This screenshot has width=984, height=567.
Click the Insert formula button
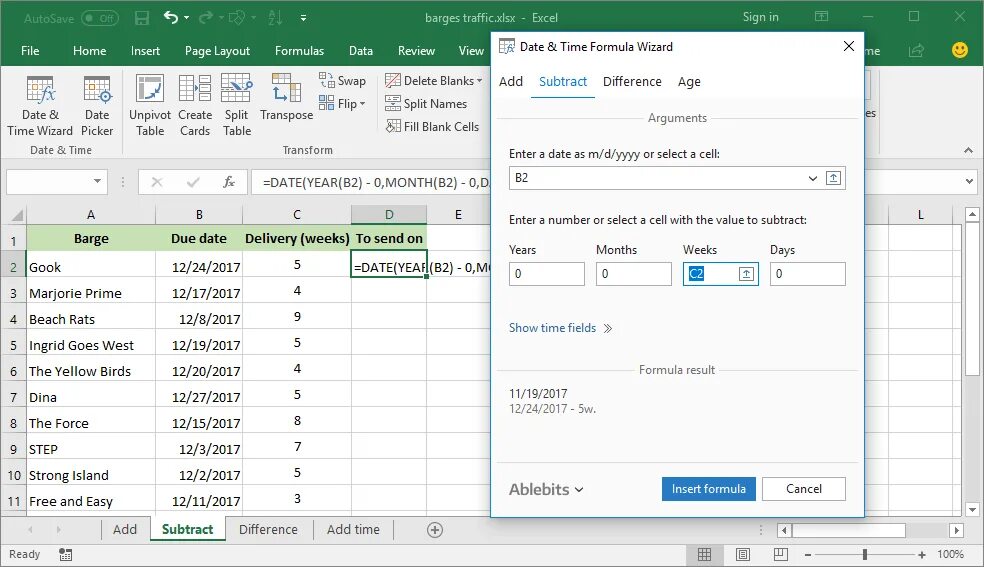click(x=709, y=489)
